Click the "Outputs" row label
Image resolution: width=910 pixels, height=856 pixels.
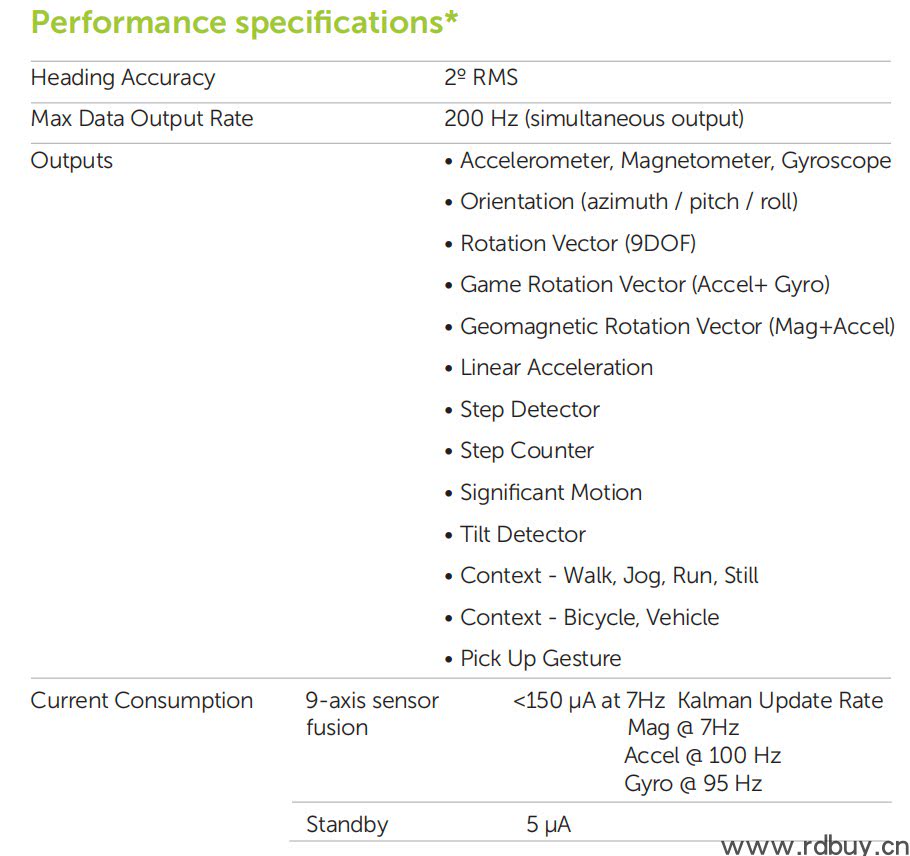(72, 161)
